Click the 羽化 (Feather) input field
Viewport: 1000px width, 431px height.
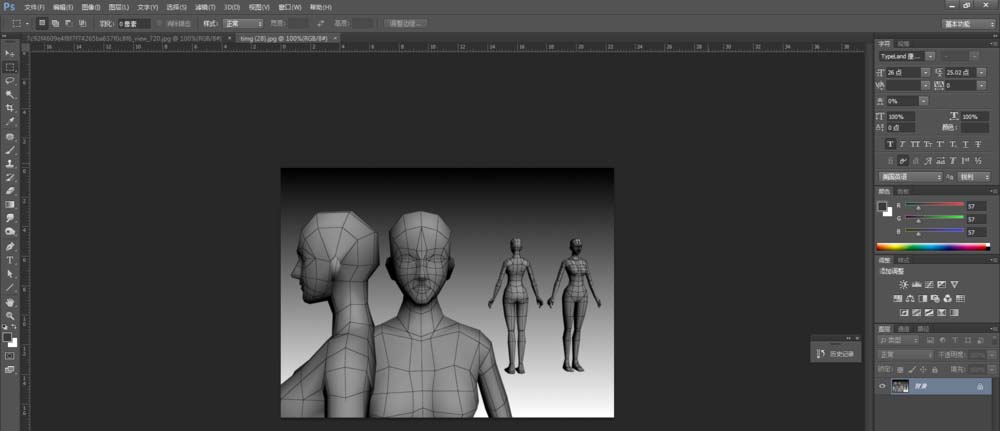(133, 22)
